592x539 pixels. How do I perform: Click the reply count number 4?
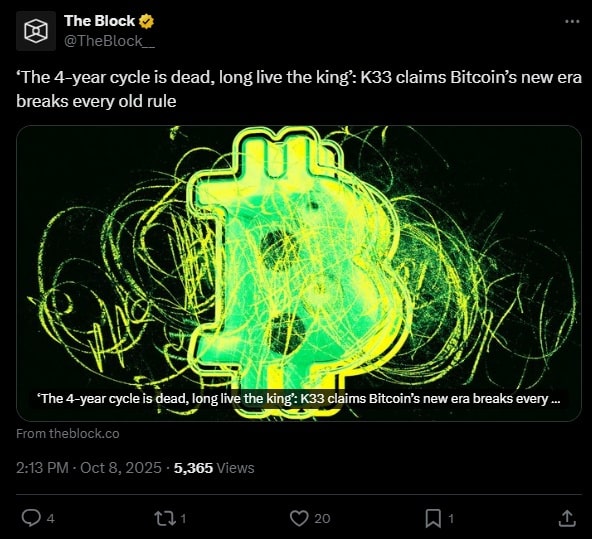click(51, 519)
